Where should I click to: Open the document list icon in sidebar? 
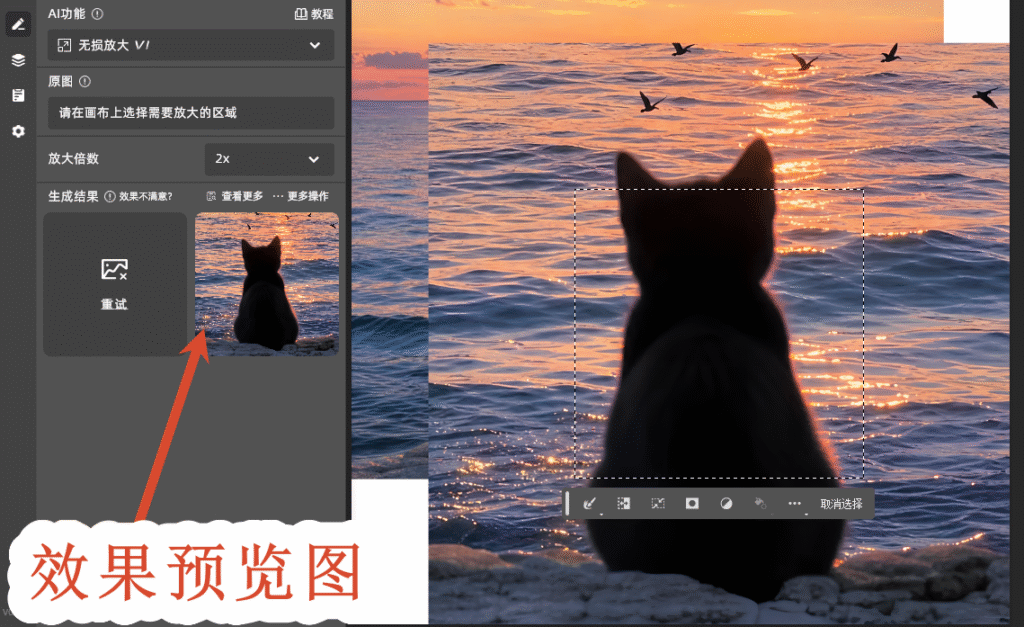(18, 95)
